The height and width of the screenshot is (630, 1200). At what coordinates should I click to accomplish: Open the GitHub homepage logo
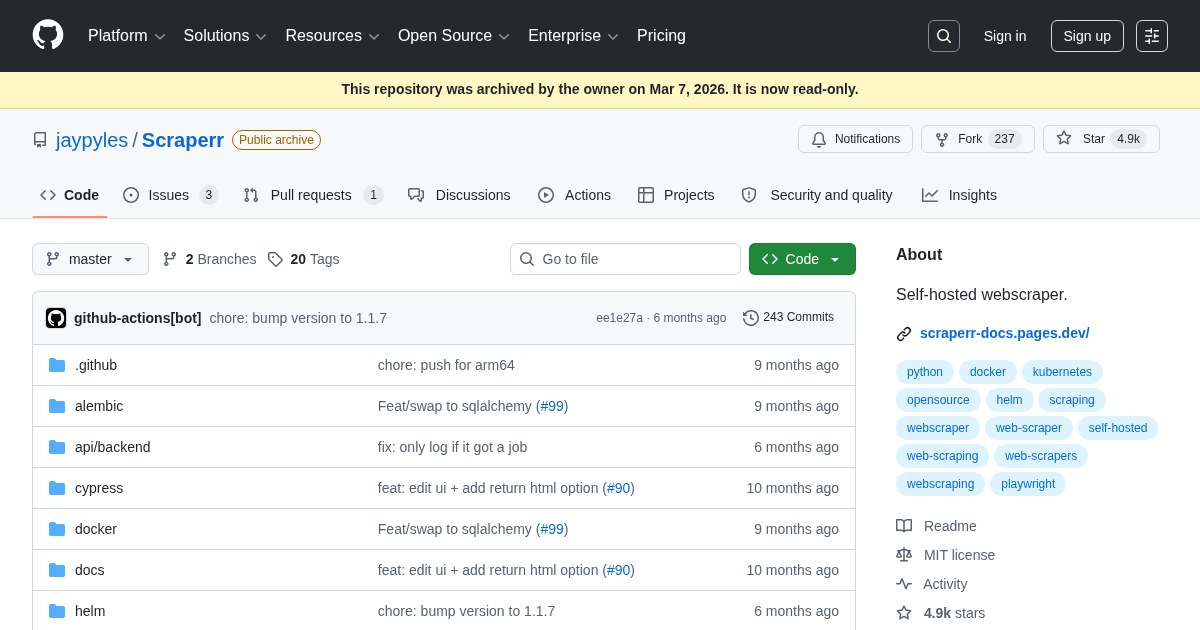coord(48,35)
